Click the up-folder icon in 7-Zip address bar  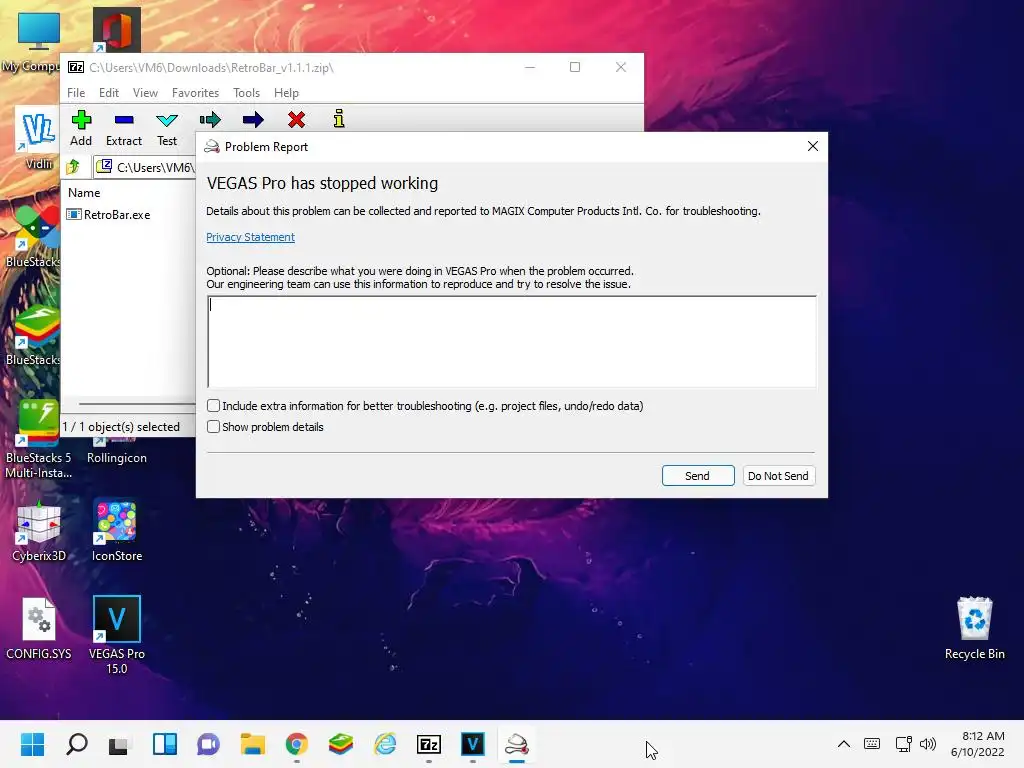(x=73, y=167)
